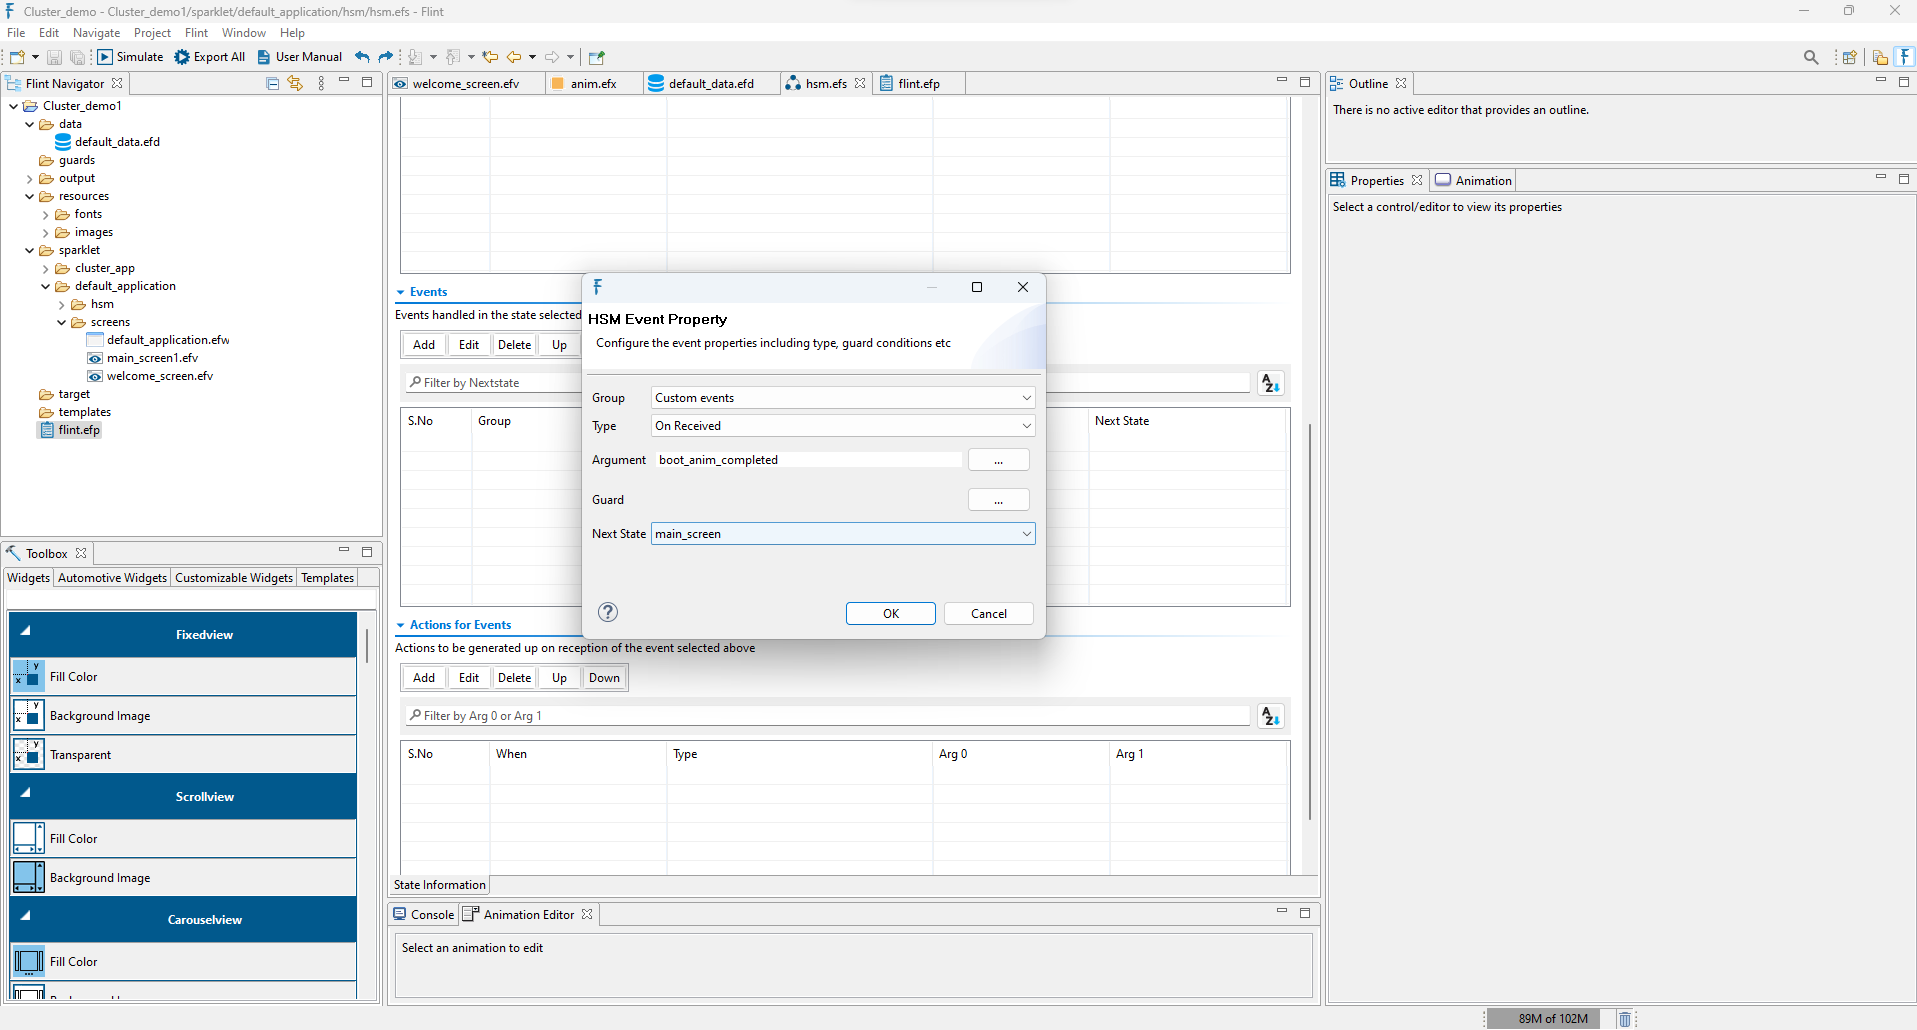
Task: Collapse the Actions for Events section
Action: (401, 625)
